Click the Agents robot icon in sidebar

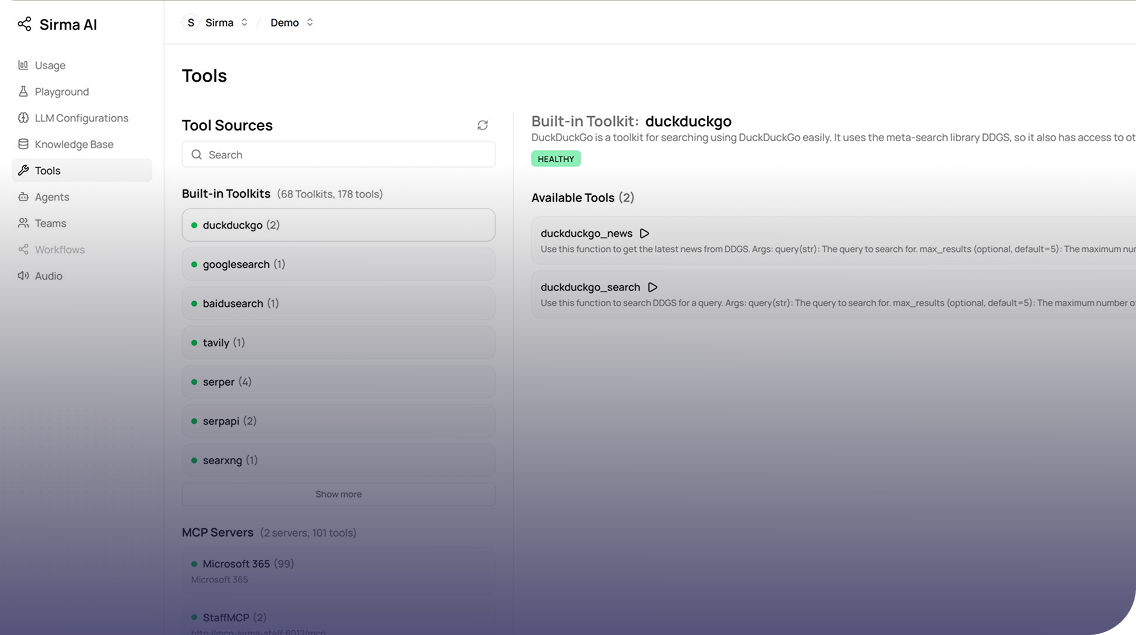point(23,197)
